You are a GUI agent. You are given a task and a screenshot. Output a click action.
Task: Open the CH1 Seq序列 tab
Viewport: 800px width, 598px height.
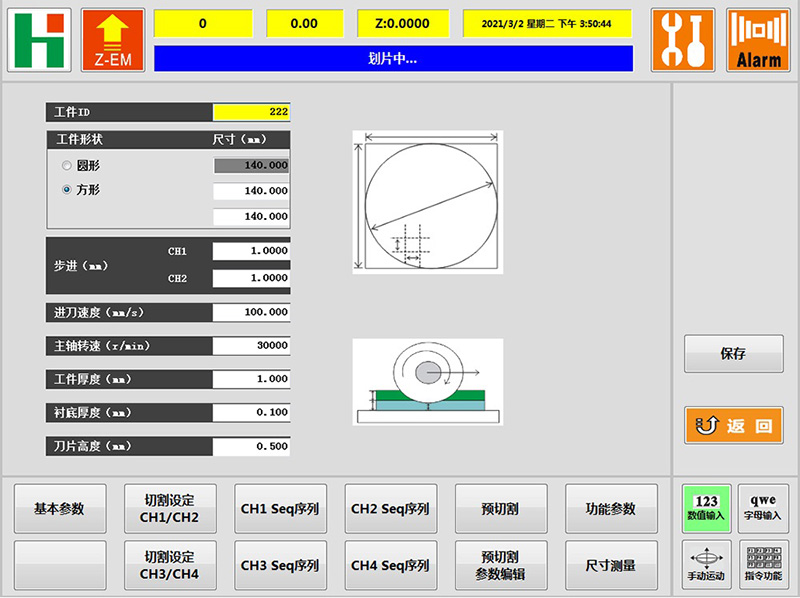(x=280, y=509)
